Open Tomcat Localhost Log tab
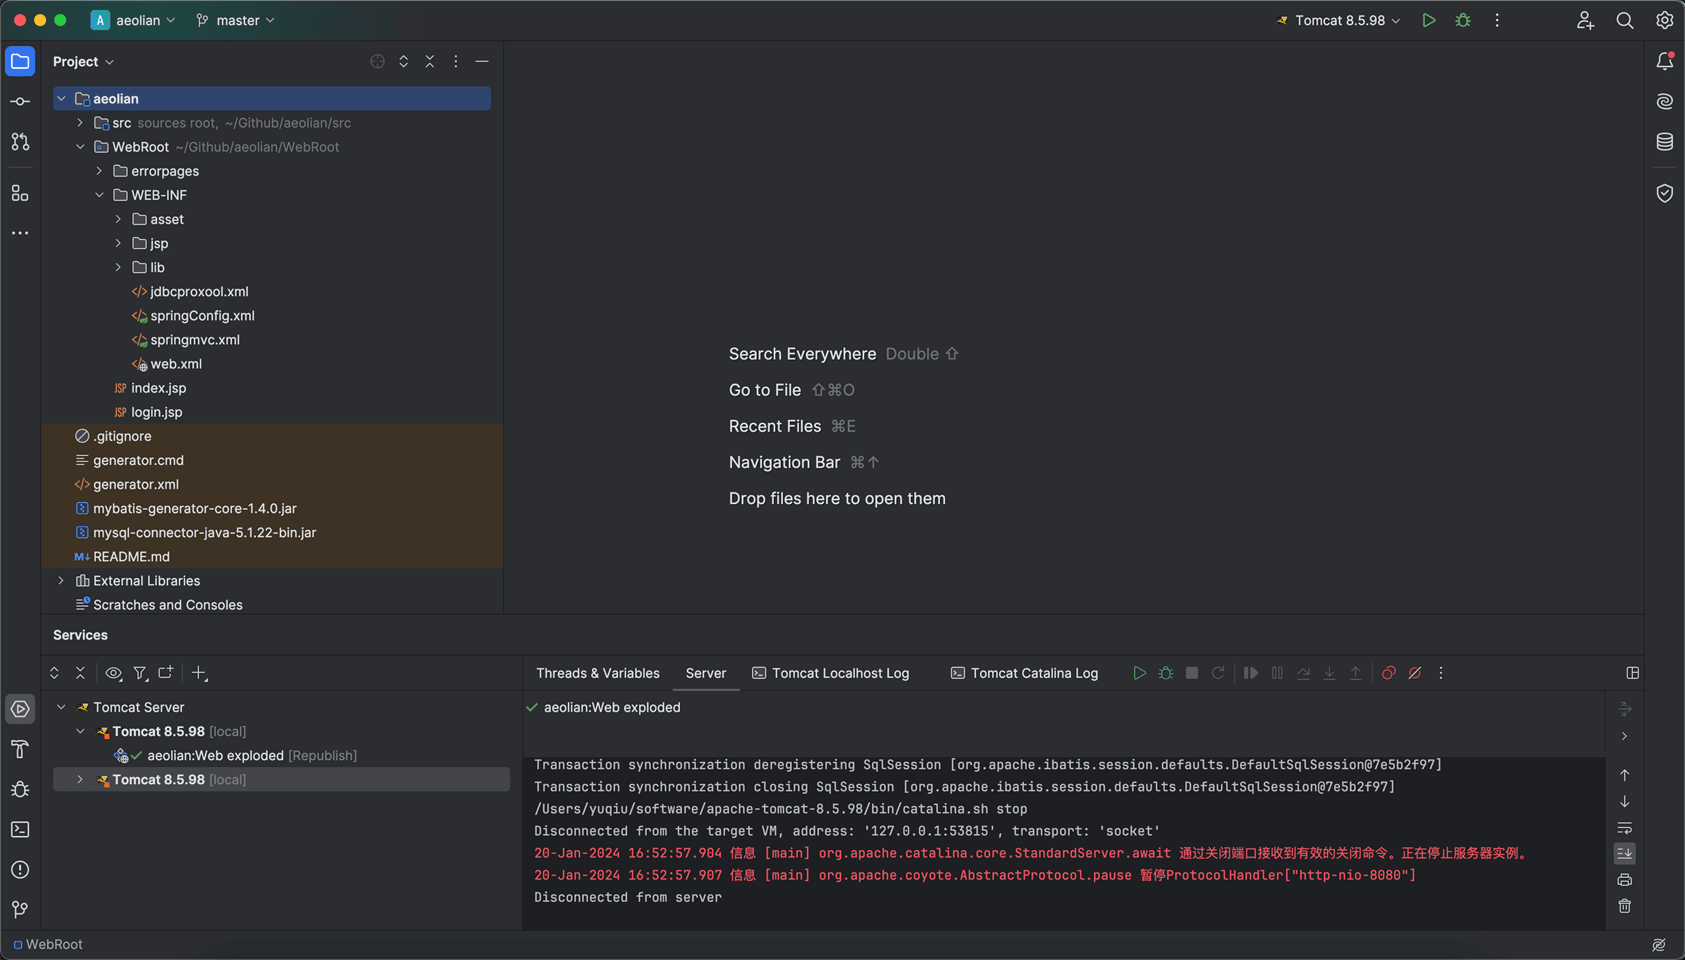This screenshot has height=960, width=1685. tap(831, 673)
